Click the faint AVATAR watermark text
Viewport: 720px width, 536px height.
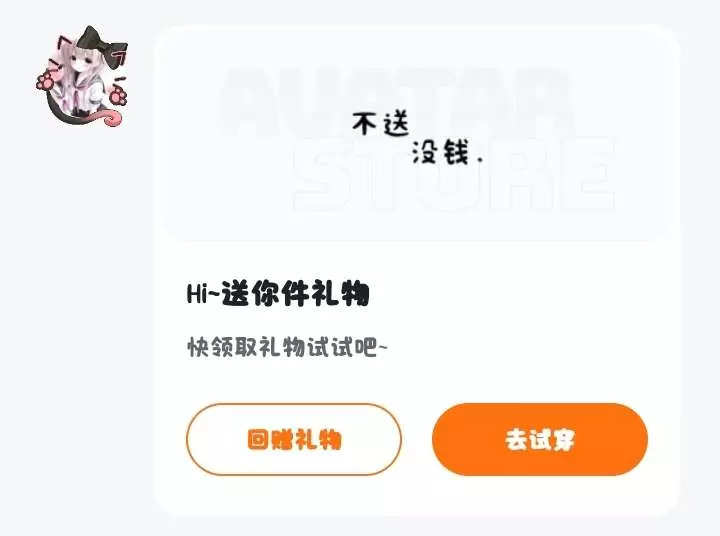(397, 102)
